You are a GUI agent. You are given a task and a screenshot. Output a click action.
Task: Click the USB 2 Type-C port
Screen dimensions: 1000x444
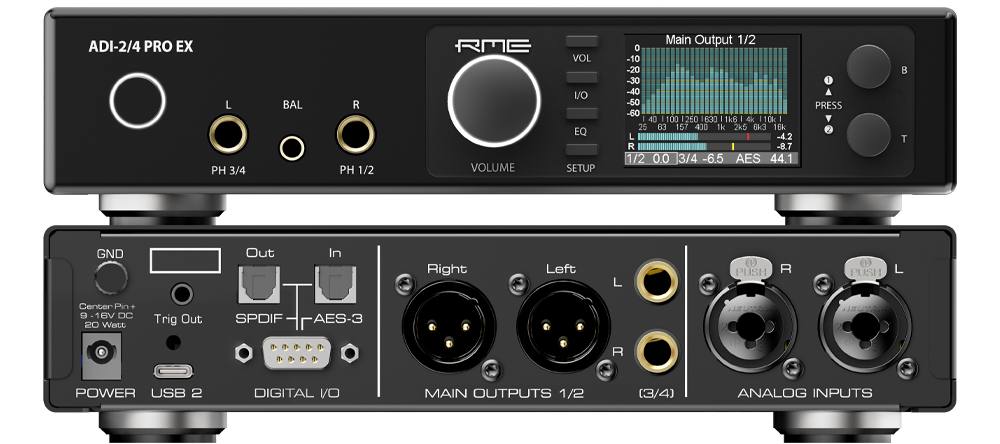pyautogui.click(x=173, y=371)
